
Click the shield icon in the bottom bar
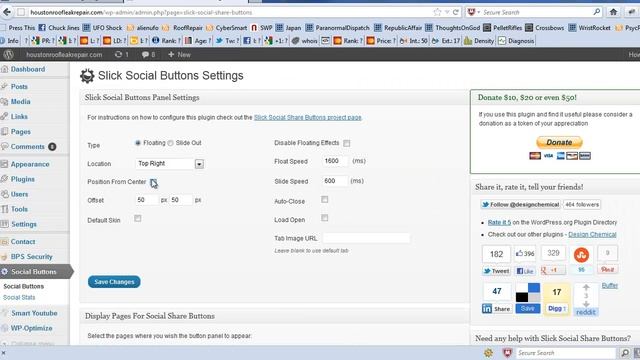(x=507, y=353)
